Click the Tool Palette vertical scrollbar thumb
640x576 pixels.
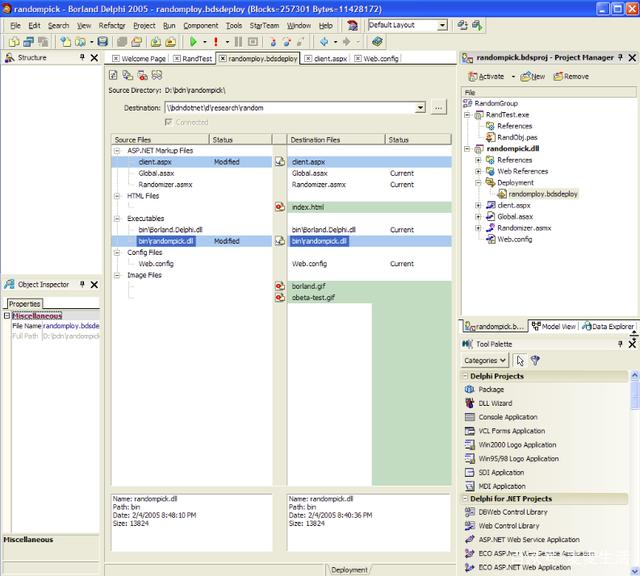(x=635, y=394)
